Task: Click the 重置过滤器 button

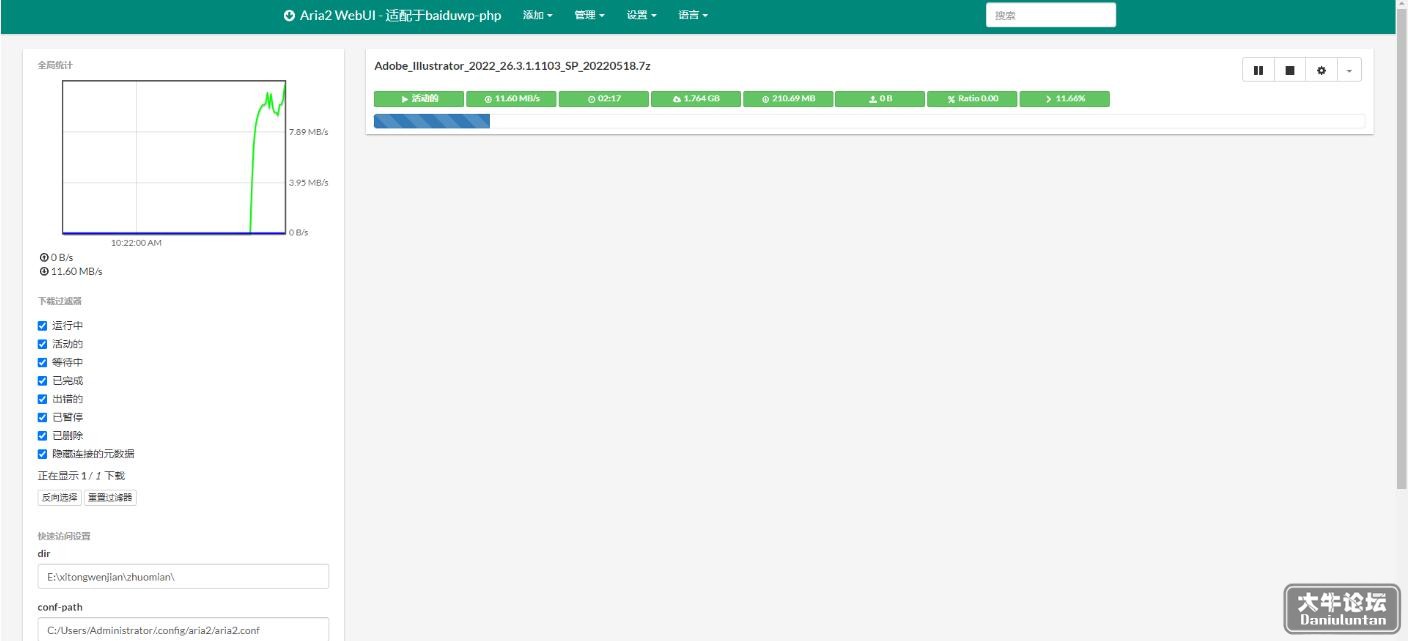Action: coord(110,497)
